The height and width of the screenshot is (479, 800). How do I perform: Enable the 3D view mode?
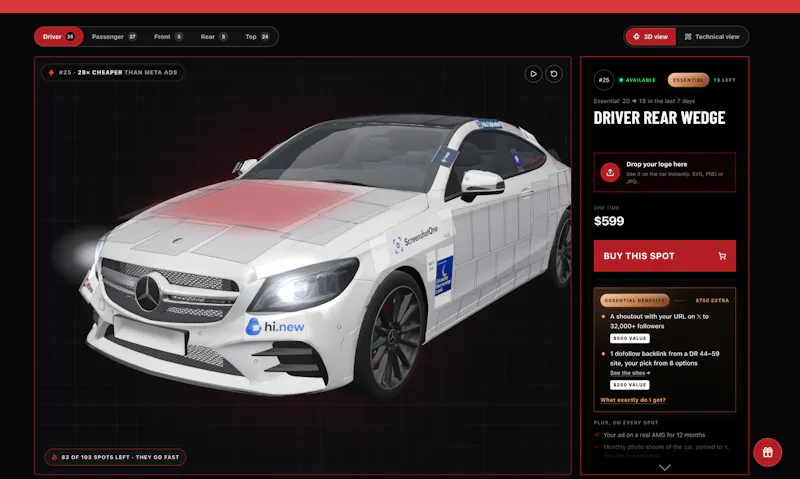click(x=651, y=37)
